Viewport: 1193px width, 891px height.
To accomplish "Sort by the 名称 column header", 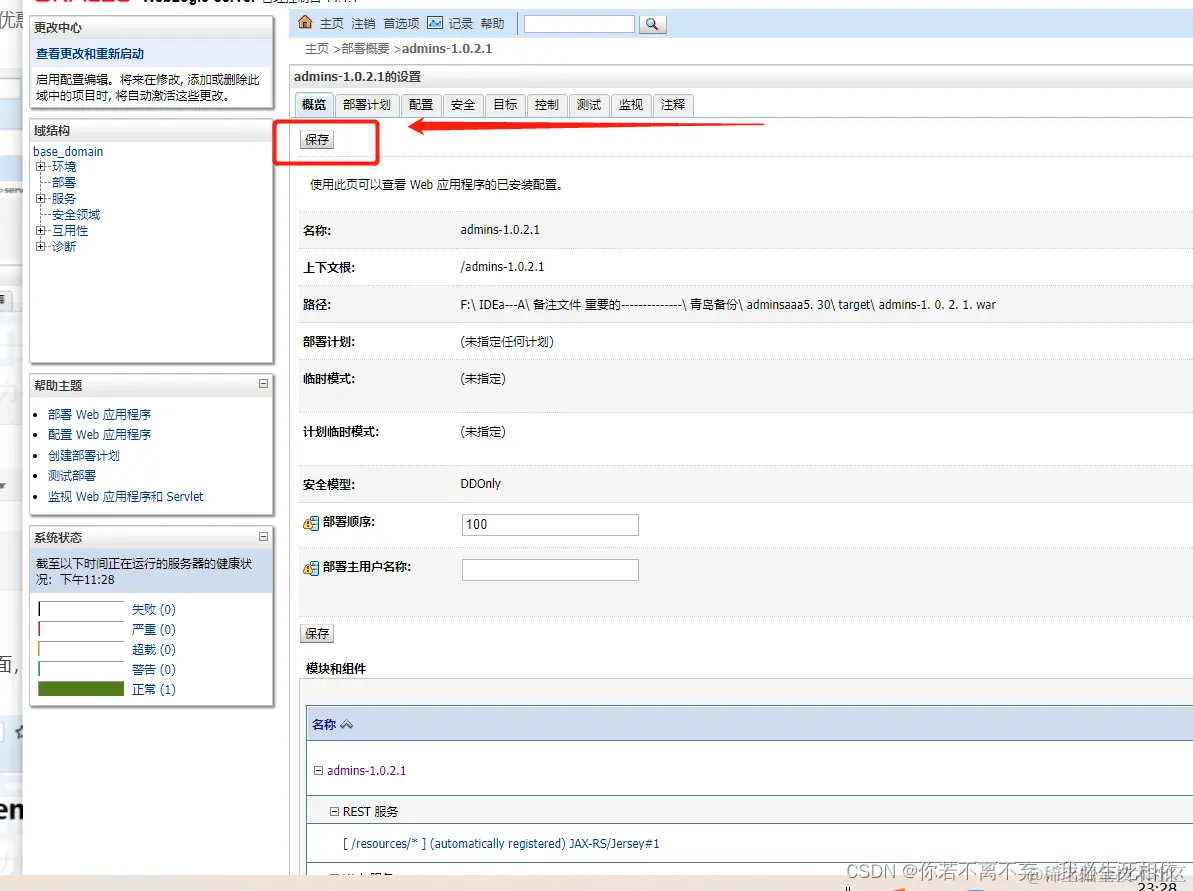I will pos(323,724).
